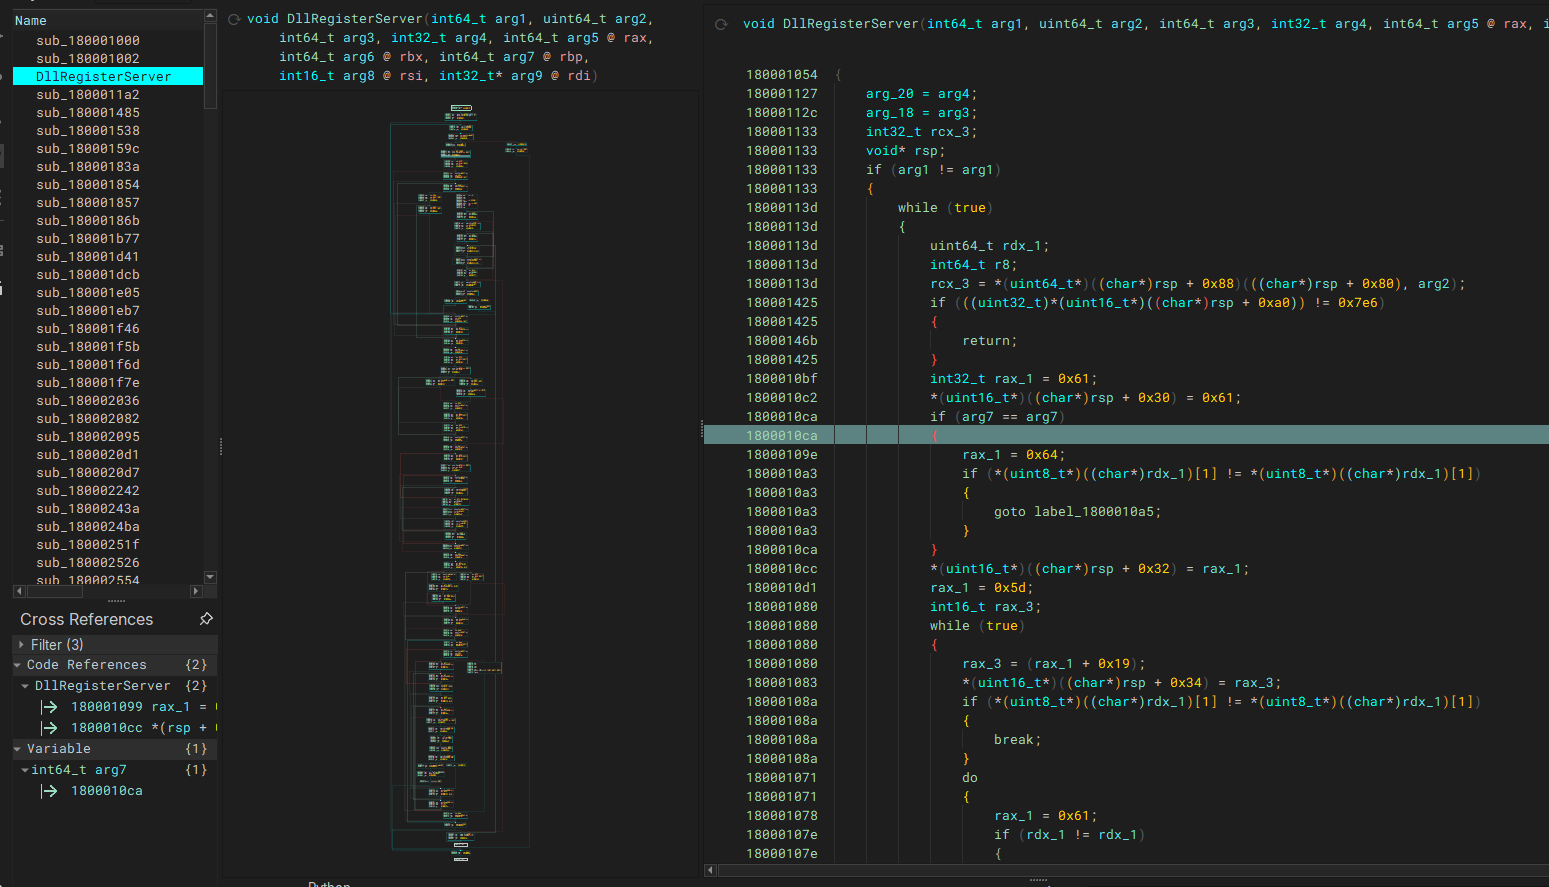
Task: Click the arrow icon beside xref 180001099
Action: click(x=49, y=706)
